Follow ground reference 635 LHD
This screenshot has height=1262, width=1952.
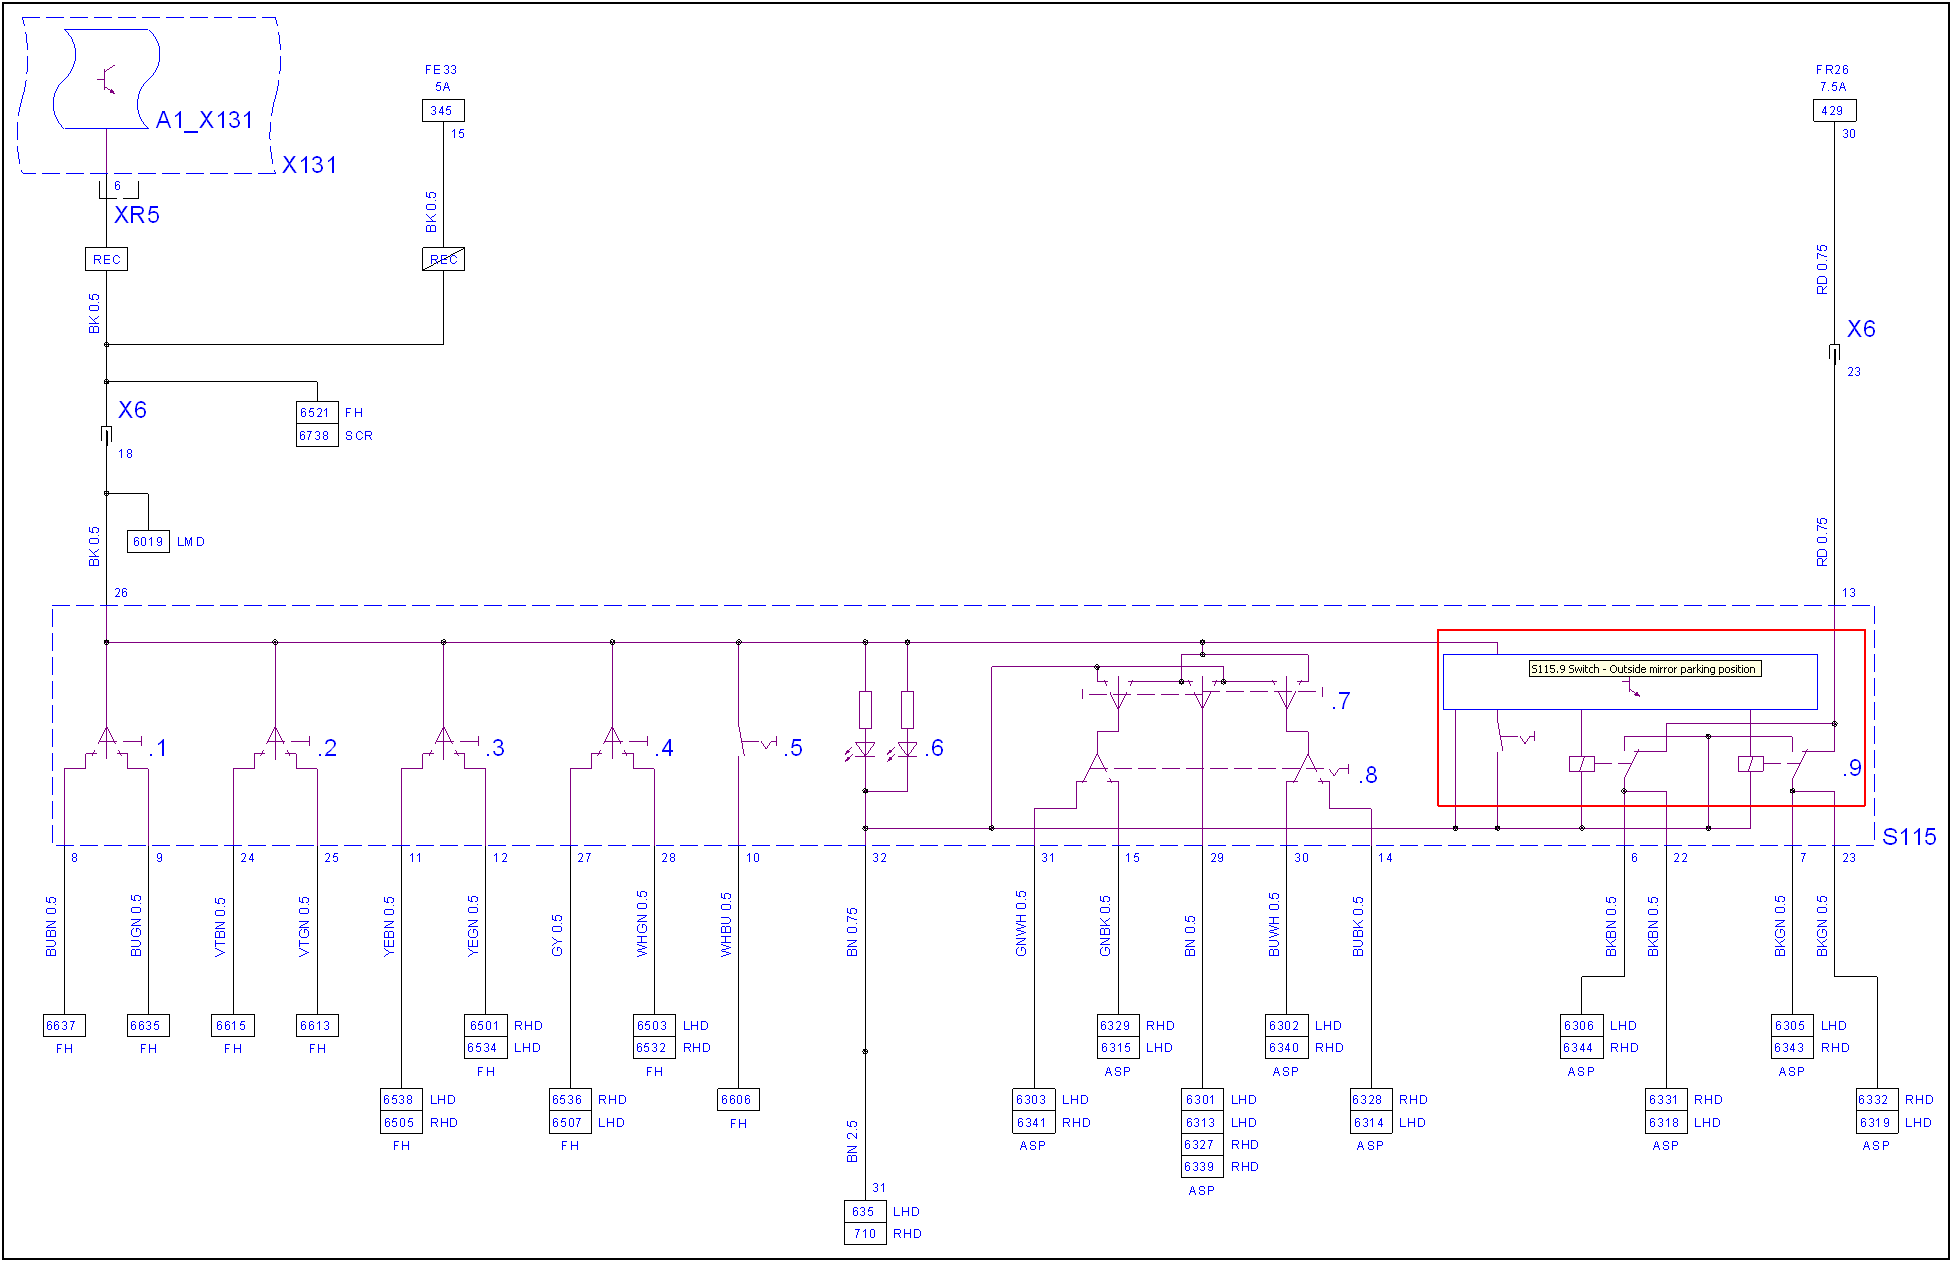(864, 1211)
